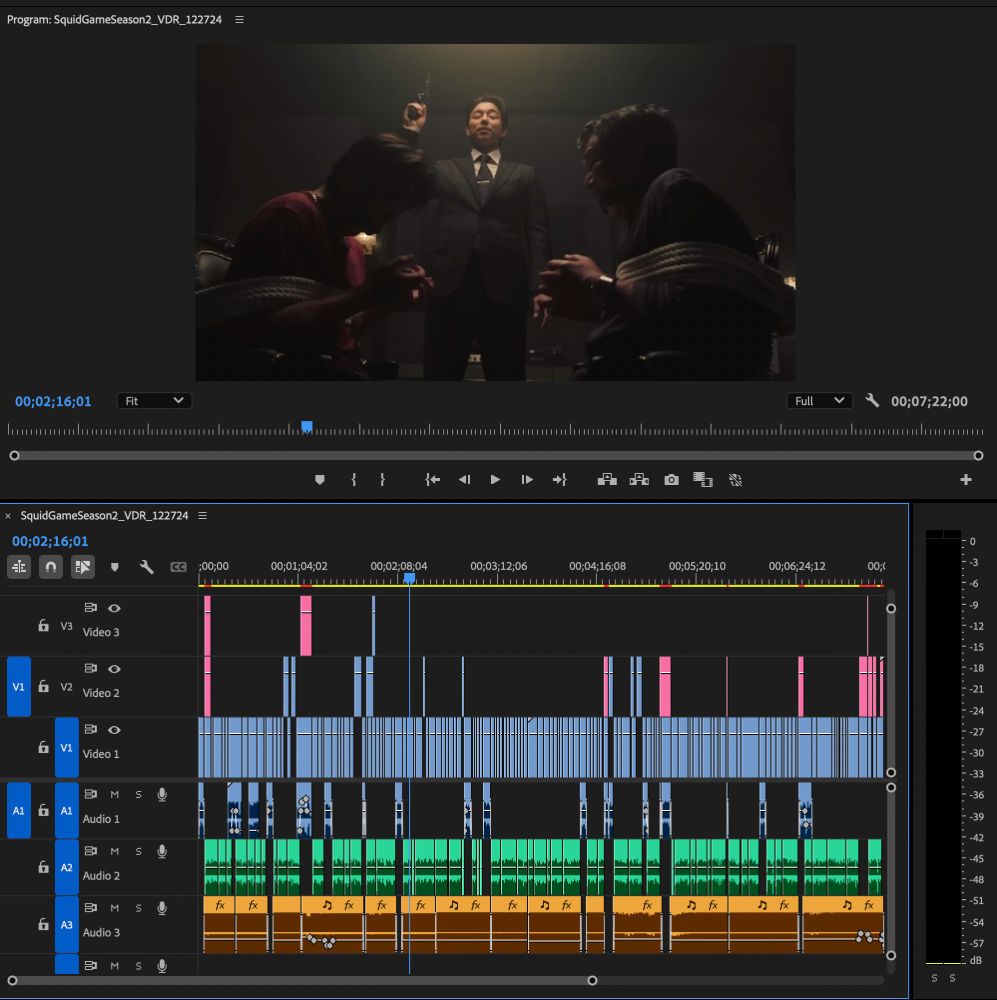
Task: Open the Fit zoom level dropdown
Action: (x=154, y=401)
